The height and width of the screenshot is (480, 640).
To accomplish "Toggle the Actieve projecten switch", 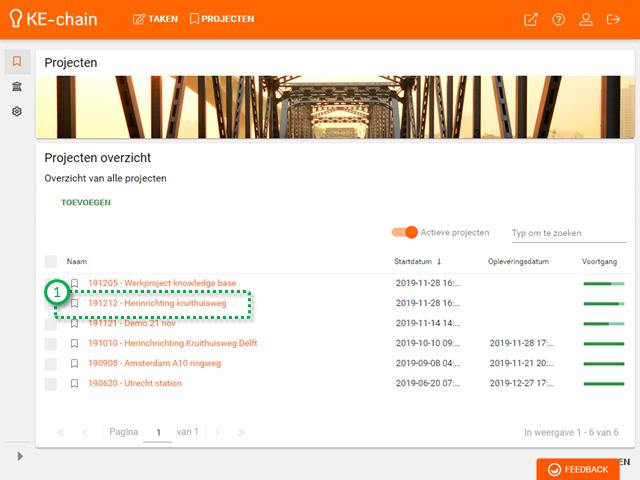I will (x=405, y=232).
